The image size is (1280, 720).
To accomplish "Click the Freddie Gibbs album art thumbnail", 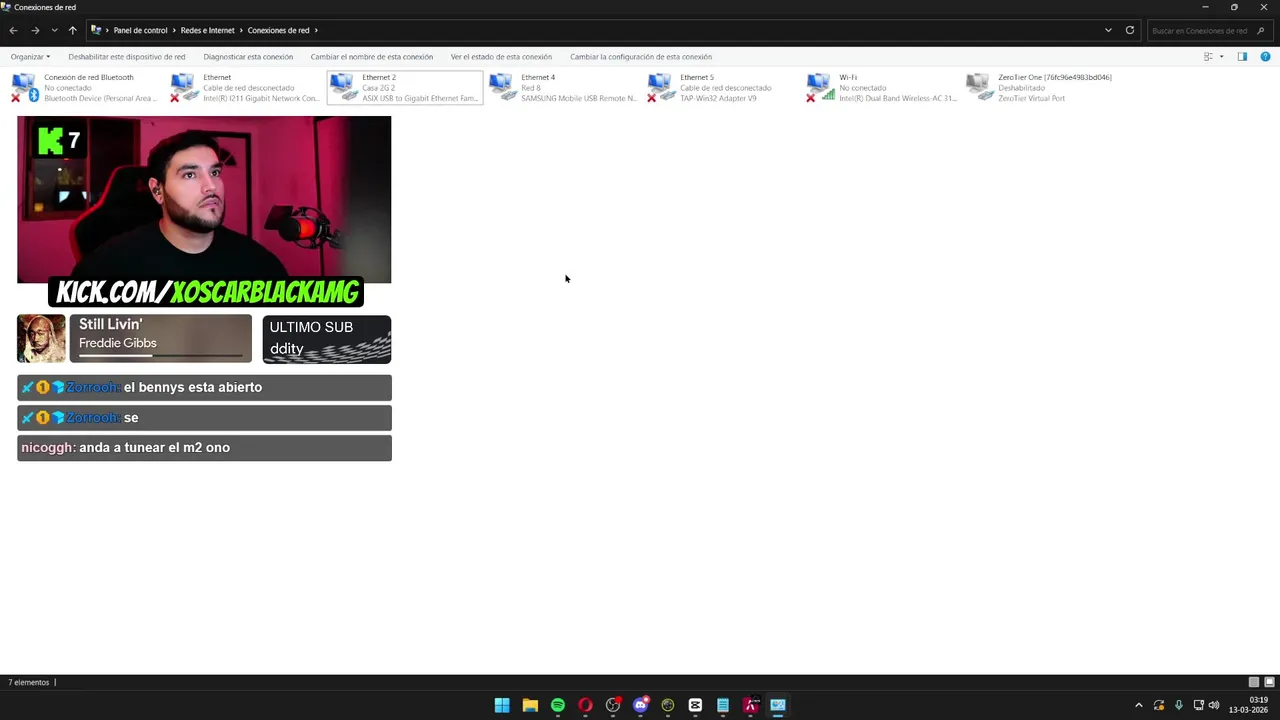I will pos(41,338).
